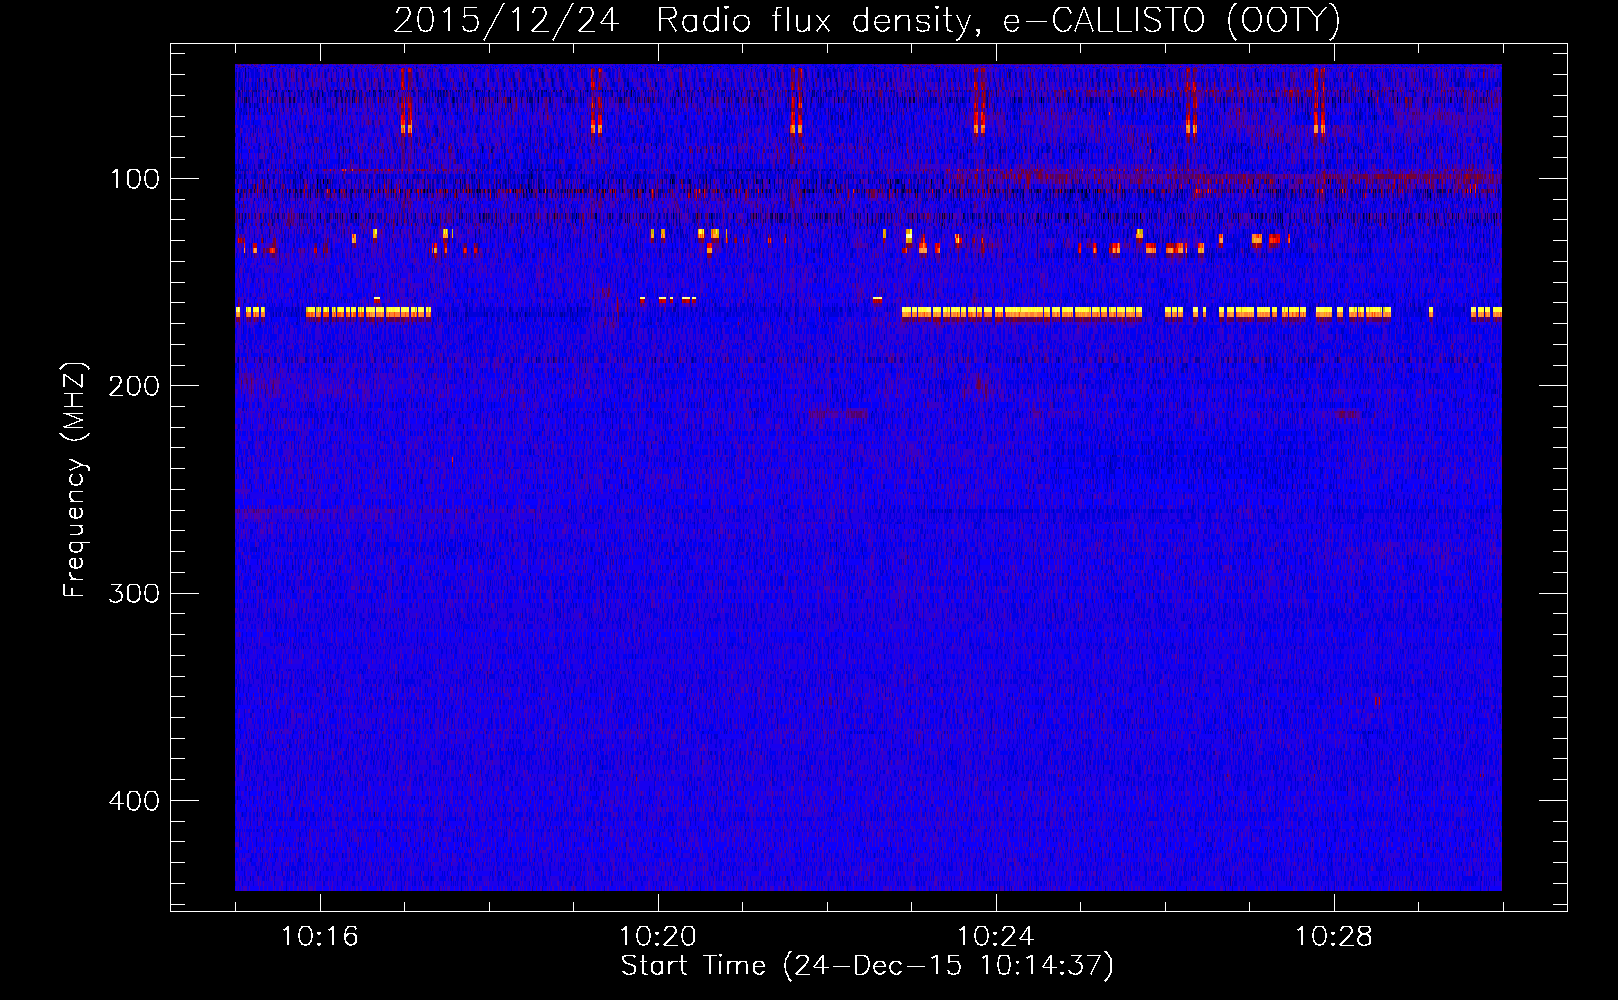The height and width of the screenshot is (1000, 1618).
Task: Click the 10:28 time tick label
Action: [1334, 937]
